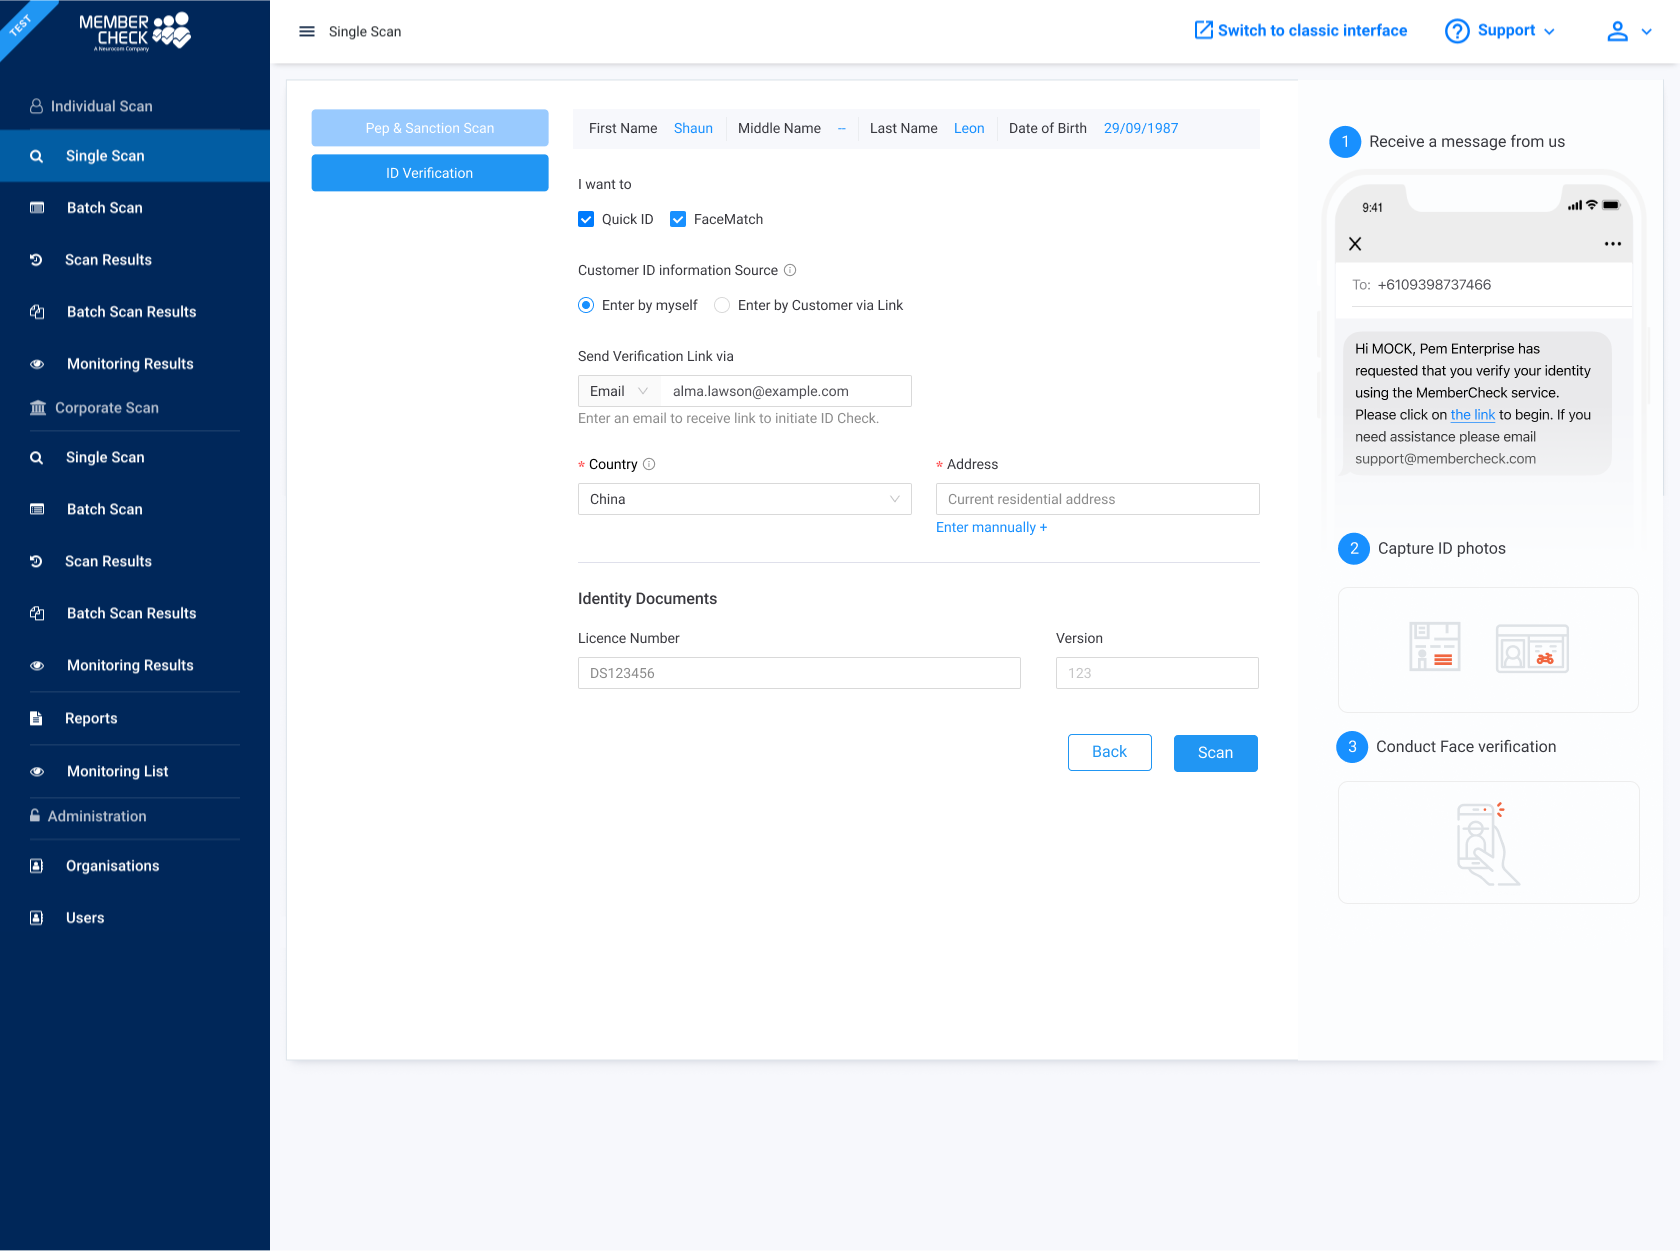
Task: Open Monitoring List in the sidebar
Action: pos(117,771)
